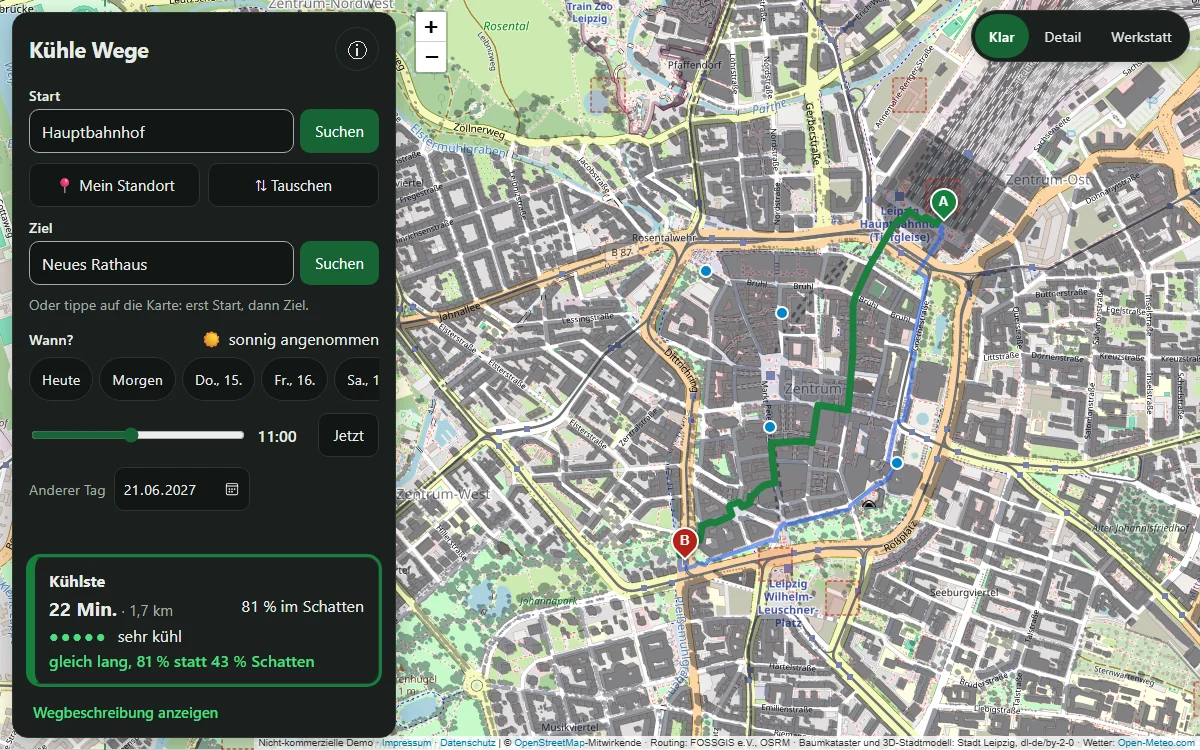Open the calendar icon in the date field
The height and width of the screenshot is (750, 1200).
coord(232,490)
